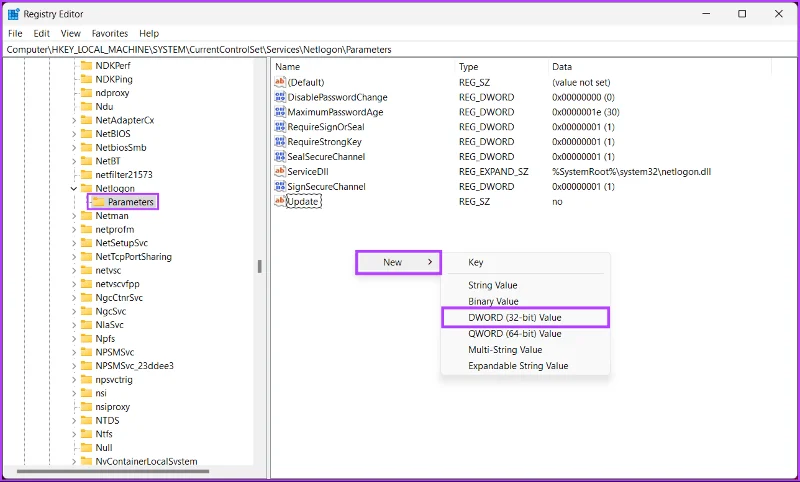
Task: Select the NgcCtnrSvc tree item
Action: point(119,297)
